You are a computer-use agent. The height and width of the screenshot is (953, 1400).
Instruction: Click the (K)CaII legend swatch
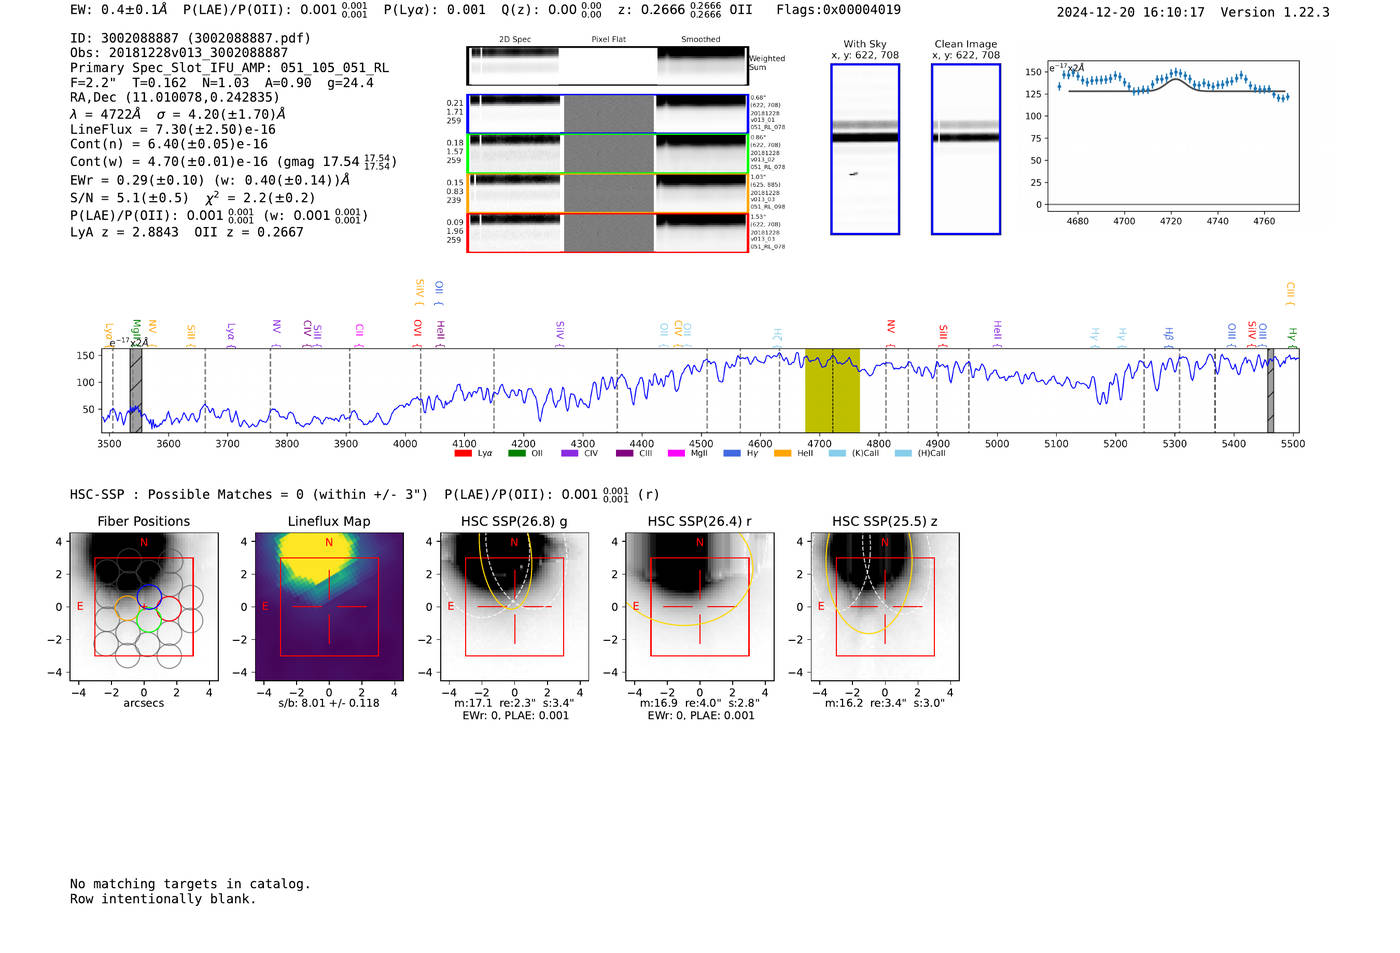click(x=838, y=453)
